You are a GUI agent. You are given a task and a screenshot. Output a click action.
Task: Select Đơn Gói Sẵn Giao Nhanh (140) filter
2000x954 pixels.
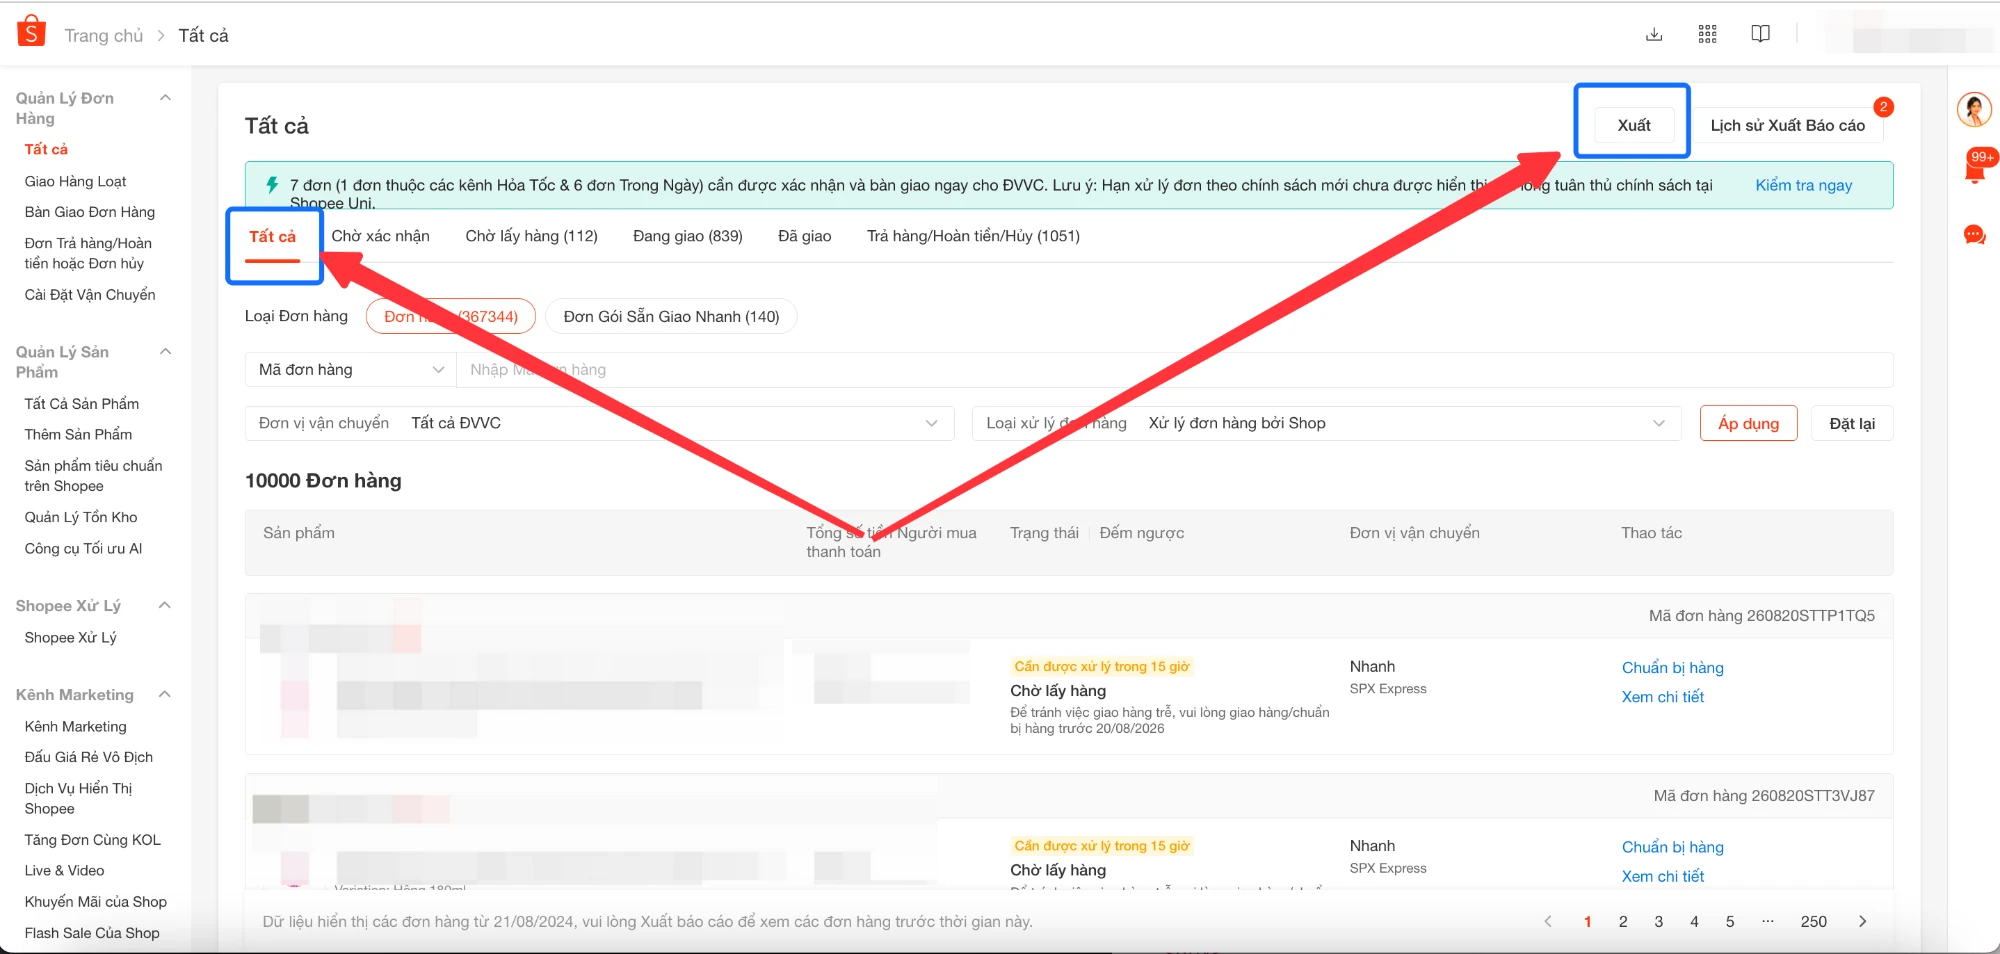pyautogui.click(x=671, y=317)
